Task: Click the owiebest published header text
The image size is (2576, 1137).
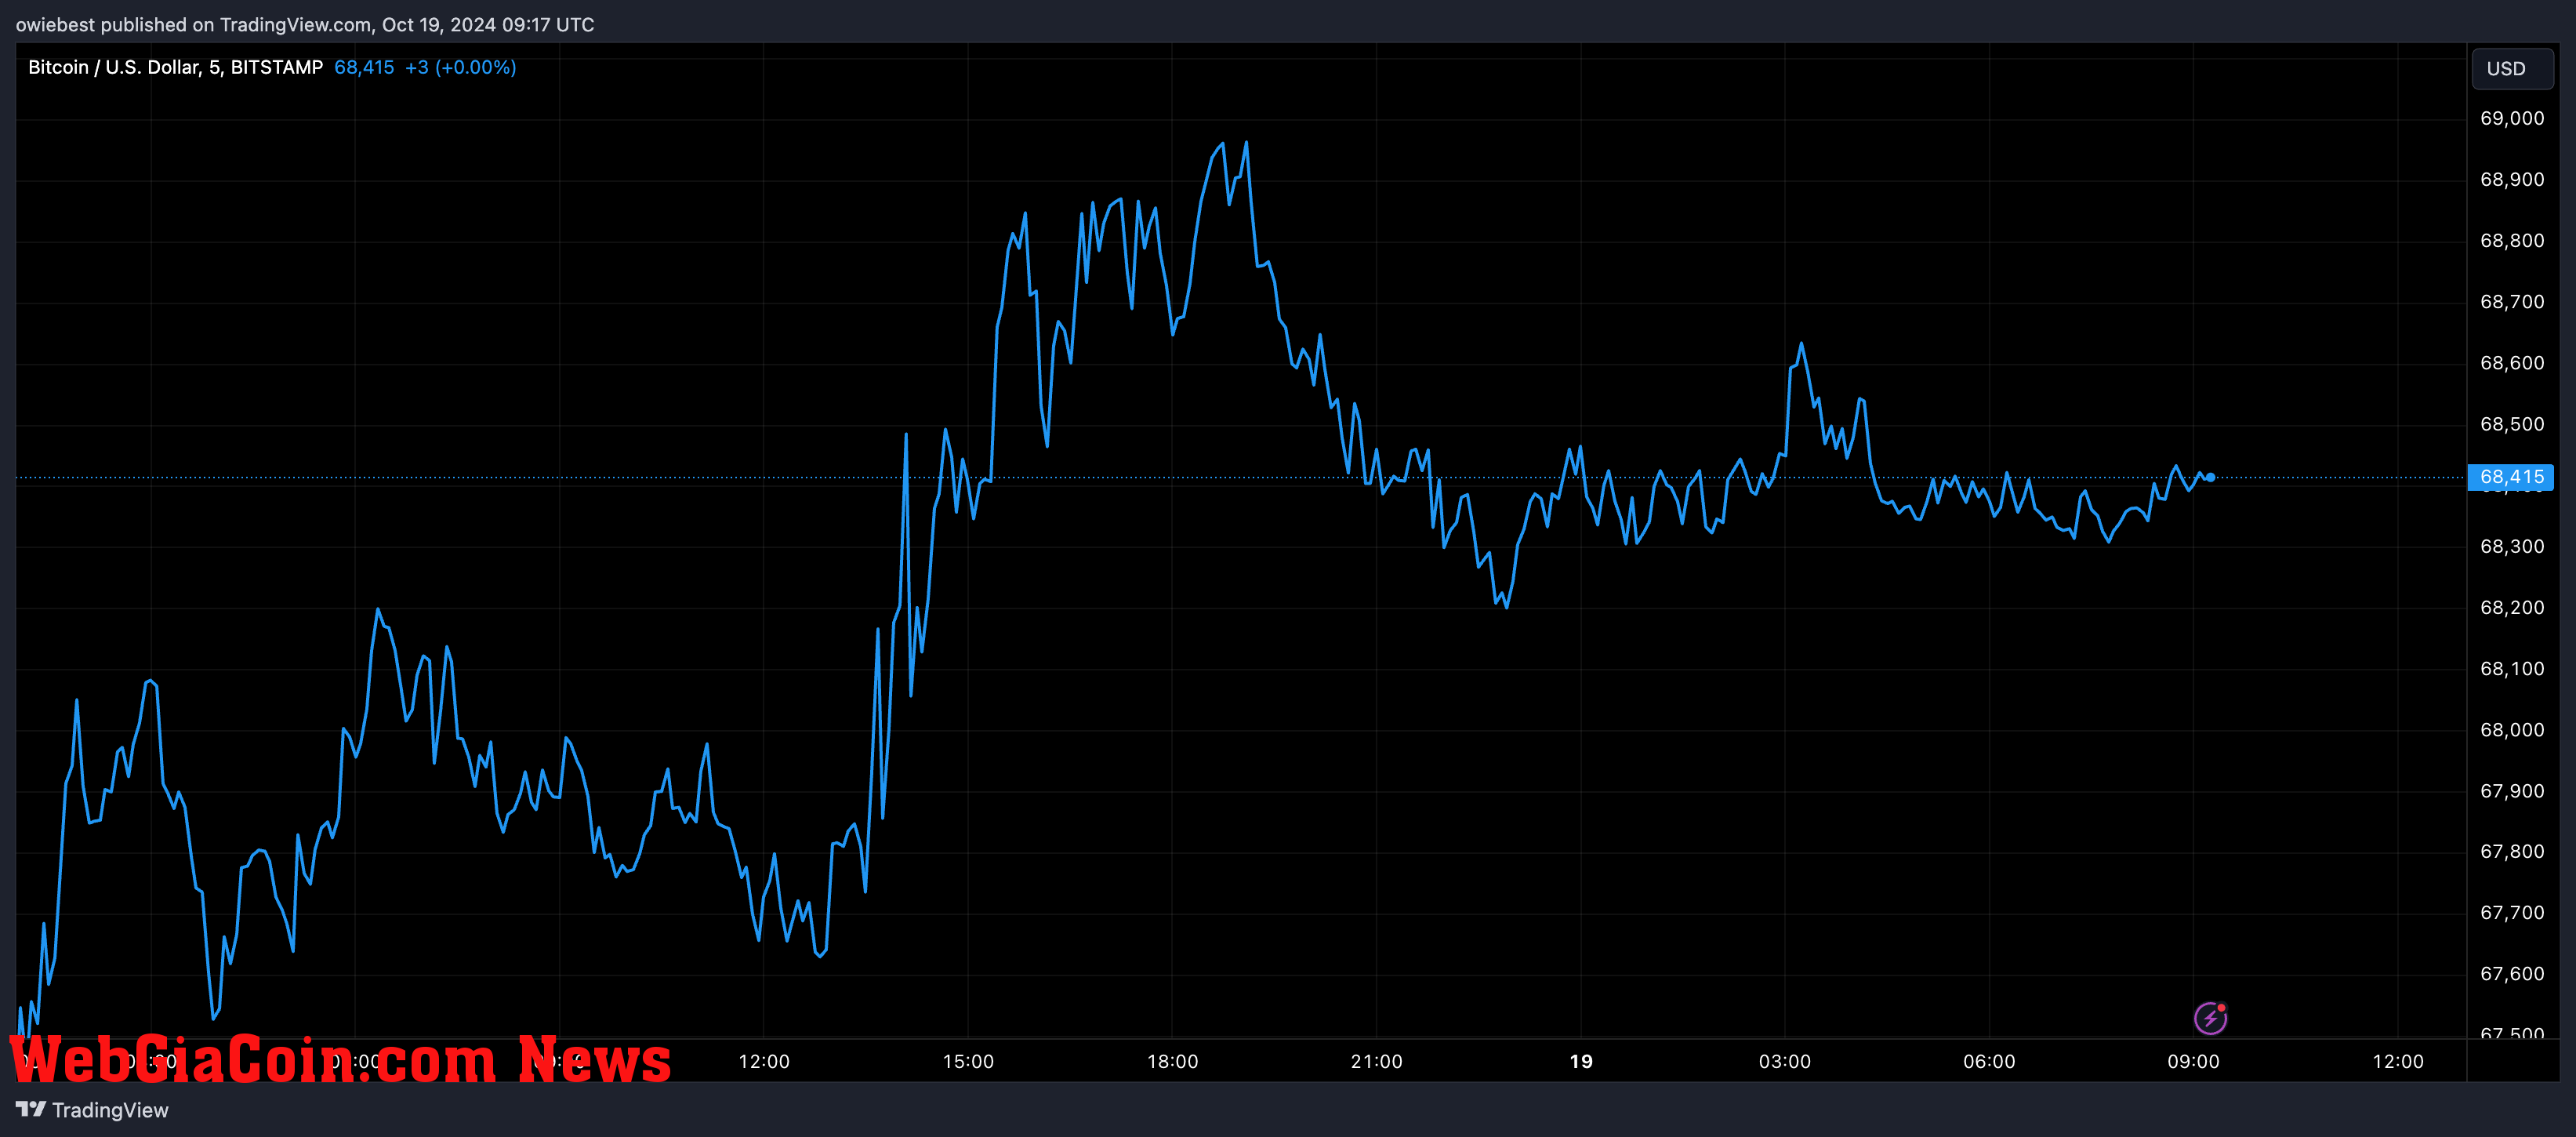Action: tap(305, 24)
